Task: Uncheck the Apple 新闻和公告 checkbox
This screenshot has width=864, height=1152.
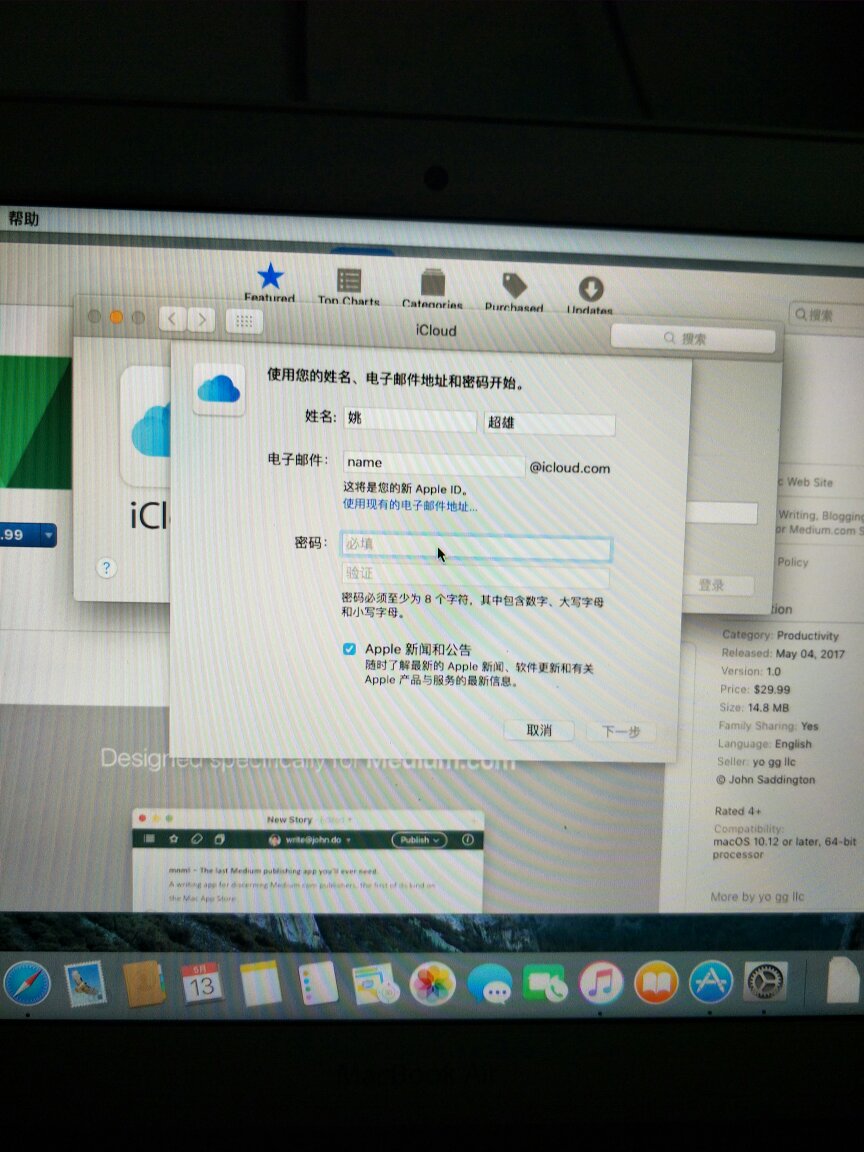Action: [x=349, y=648]
